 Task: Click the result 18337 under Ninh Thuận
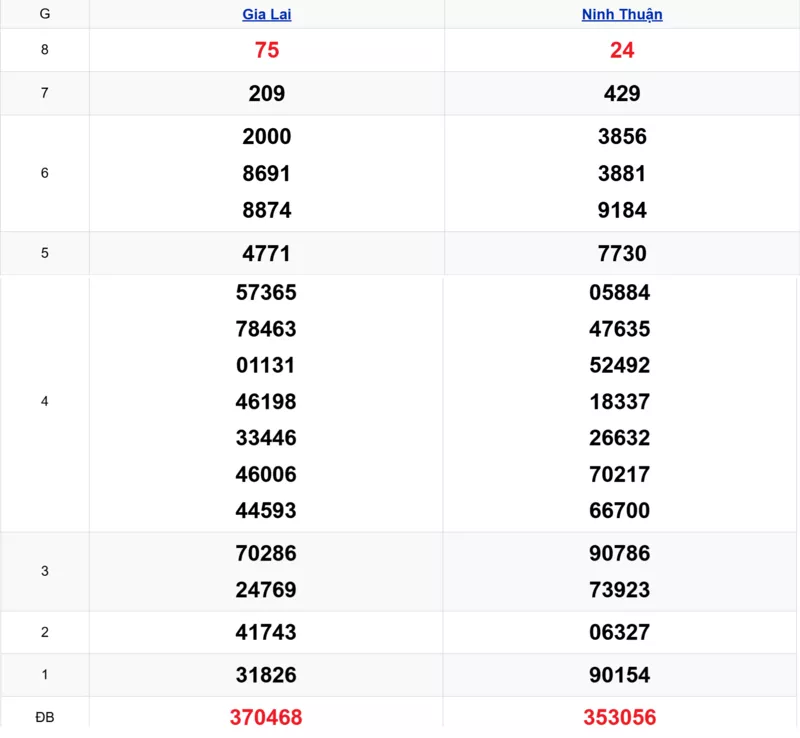620,401
